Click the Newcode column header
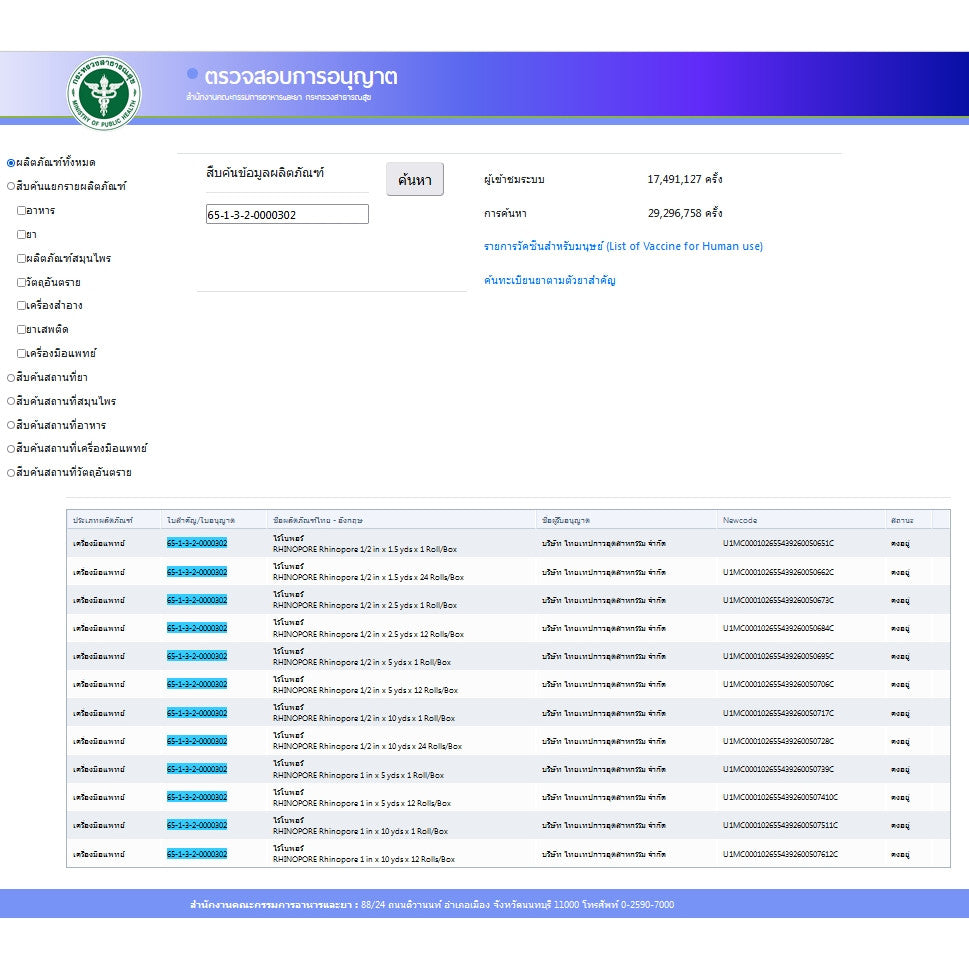 point(740,520)
